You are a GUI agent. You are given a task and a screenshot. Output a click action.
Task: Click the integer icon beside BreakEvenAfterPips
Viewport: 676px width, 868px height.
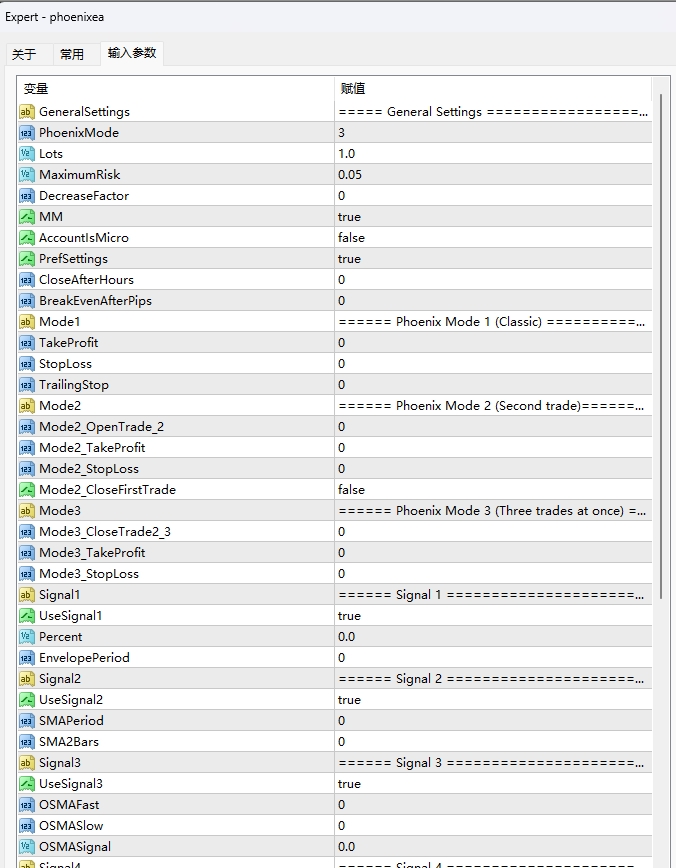pos(27,301)
